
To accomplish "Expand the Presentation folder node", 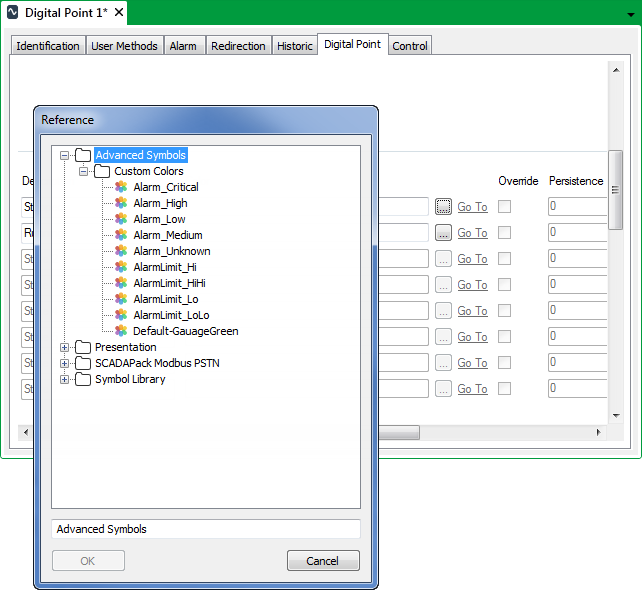I will click(x=65, y=347).
